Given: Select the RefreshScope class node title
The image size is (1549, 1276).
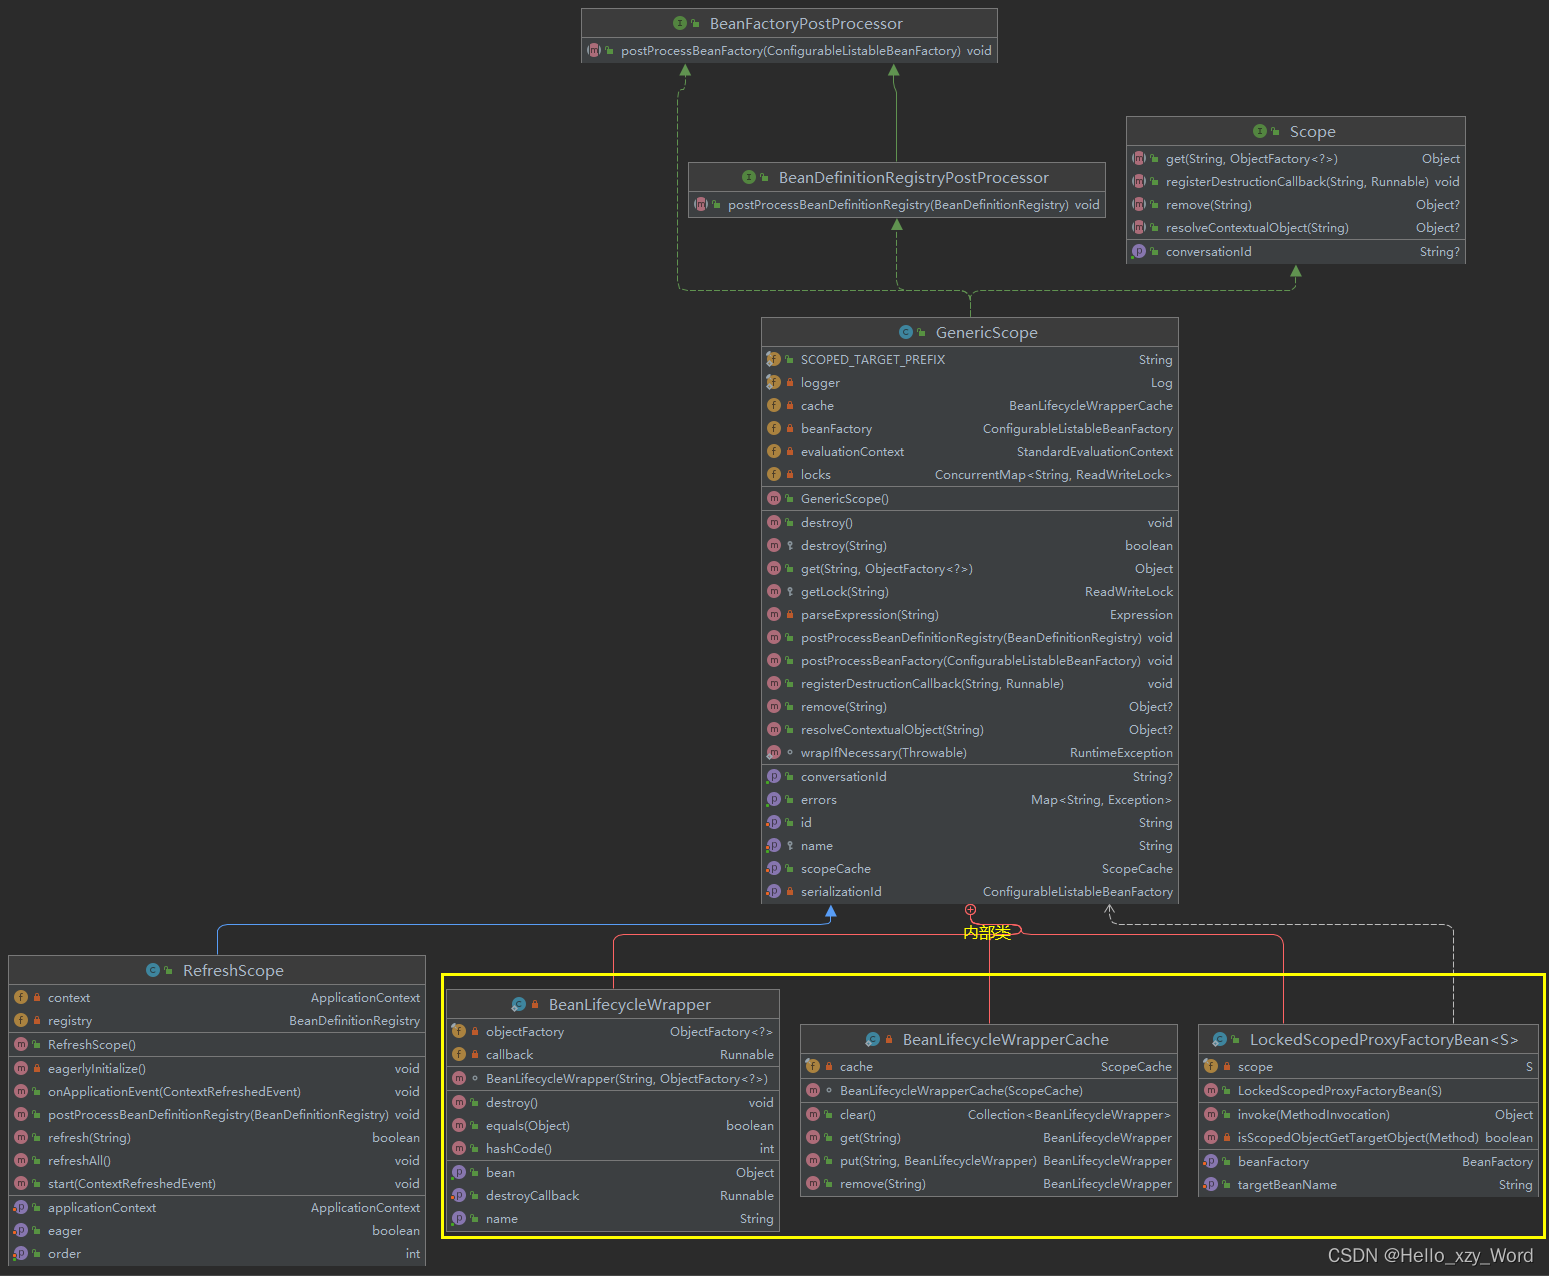Looking at the screenshot, I should pos(233,970).
